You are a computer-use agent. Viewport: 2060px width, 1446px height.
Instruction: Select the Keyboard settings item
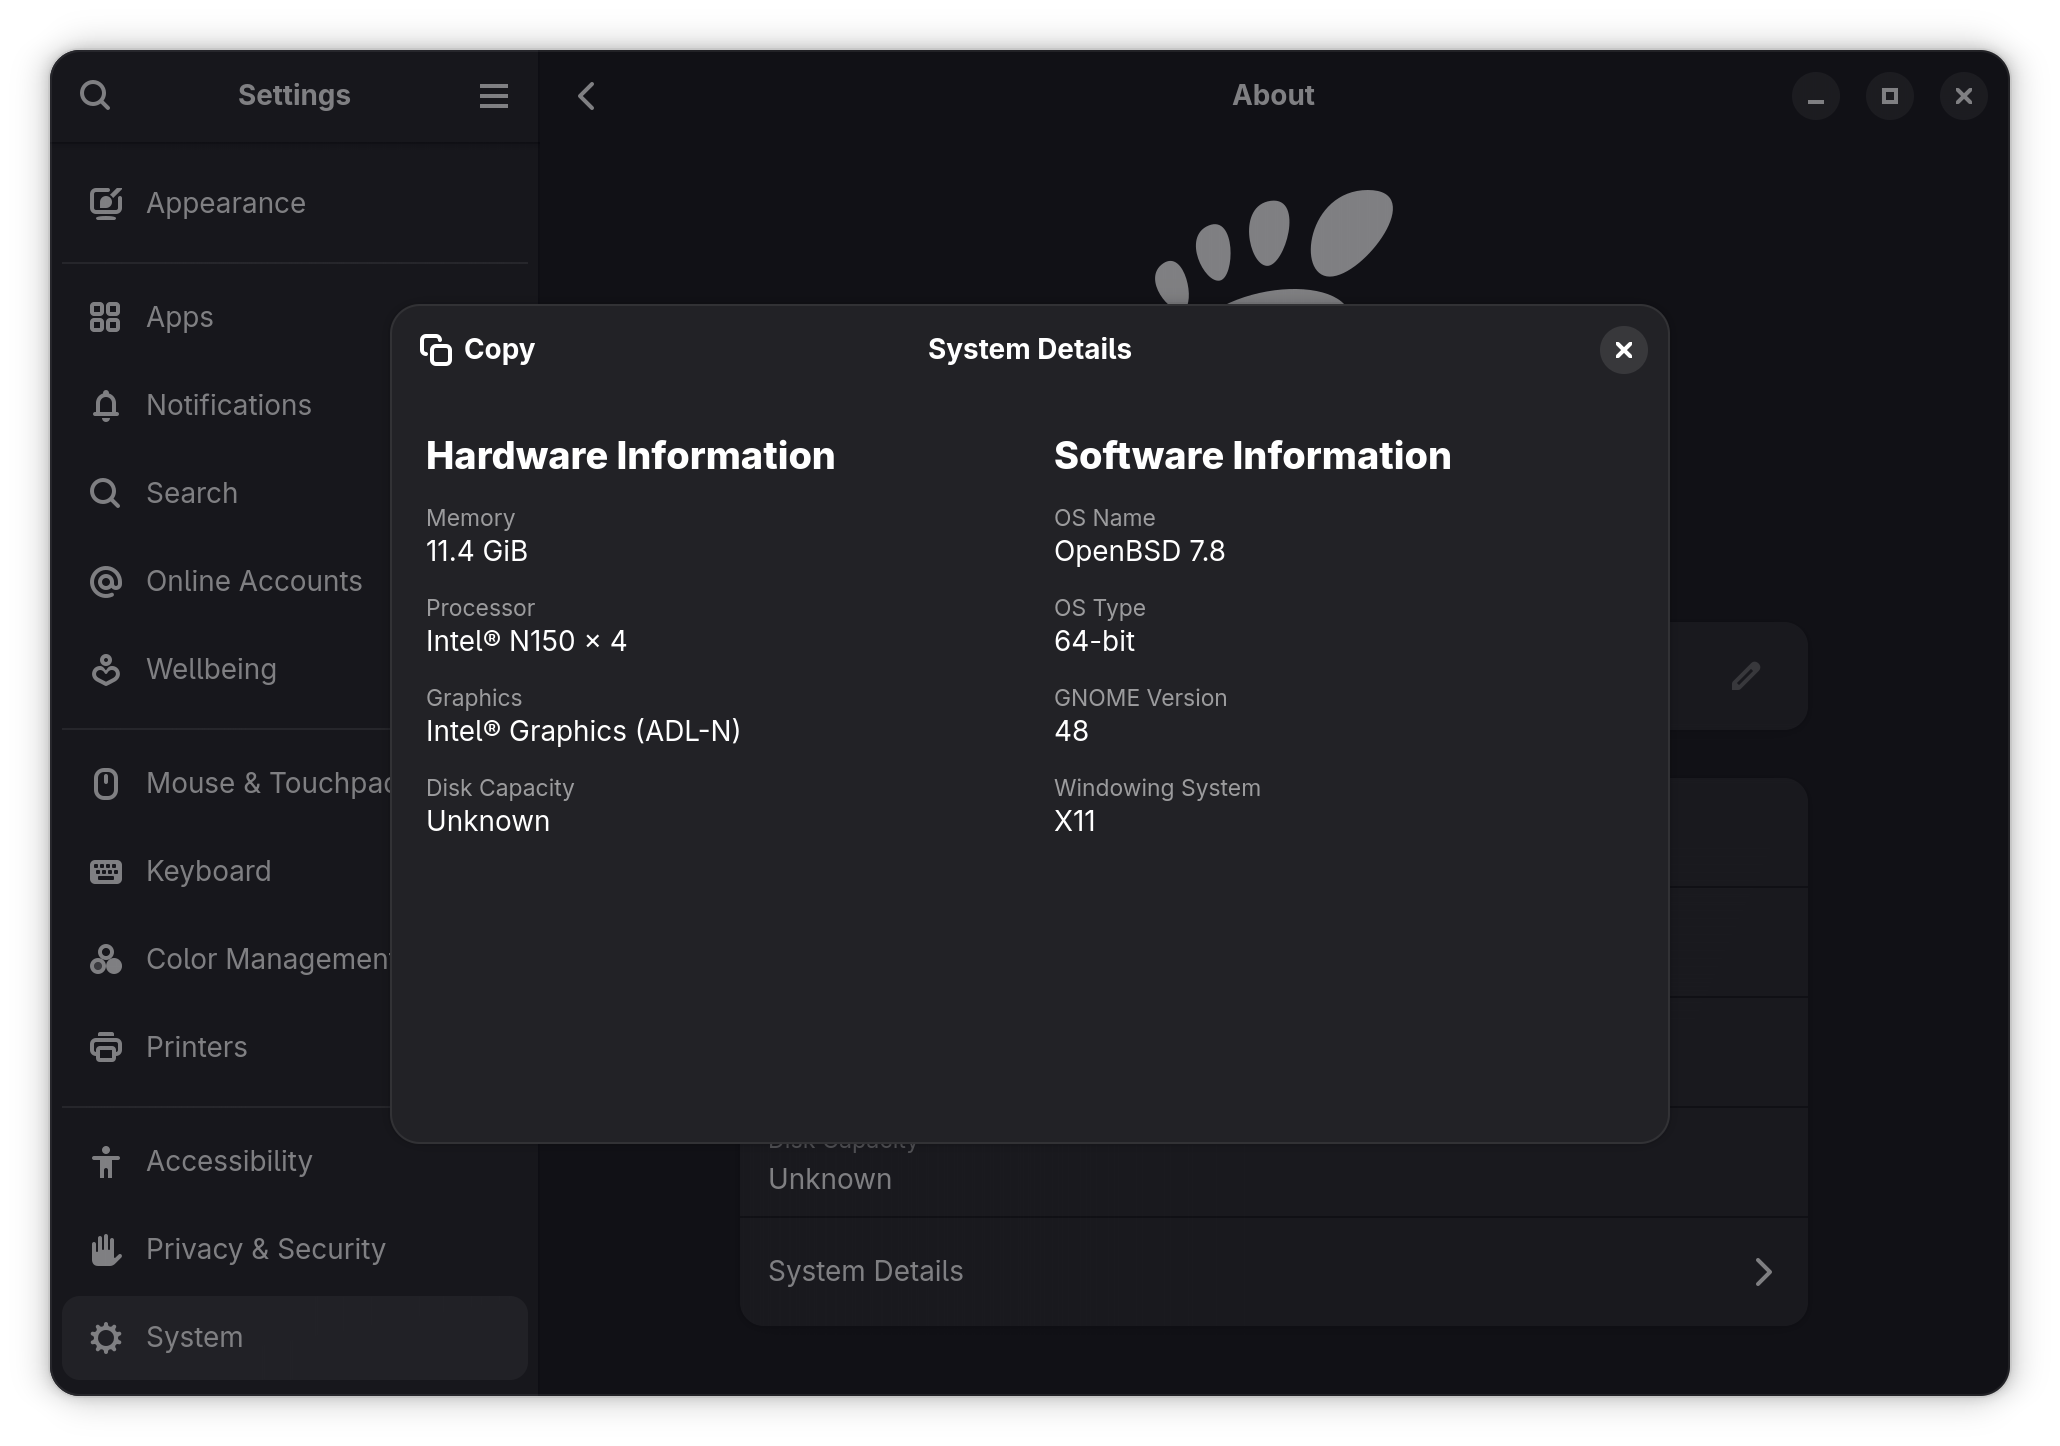tap(208, 871)
